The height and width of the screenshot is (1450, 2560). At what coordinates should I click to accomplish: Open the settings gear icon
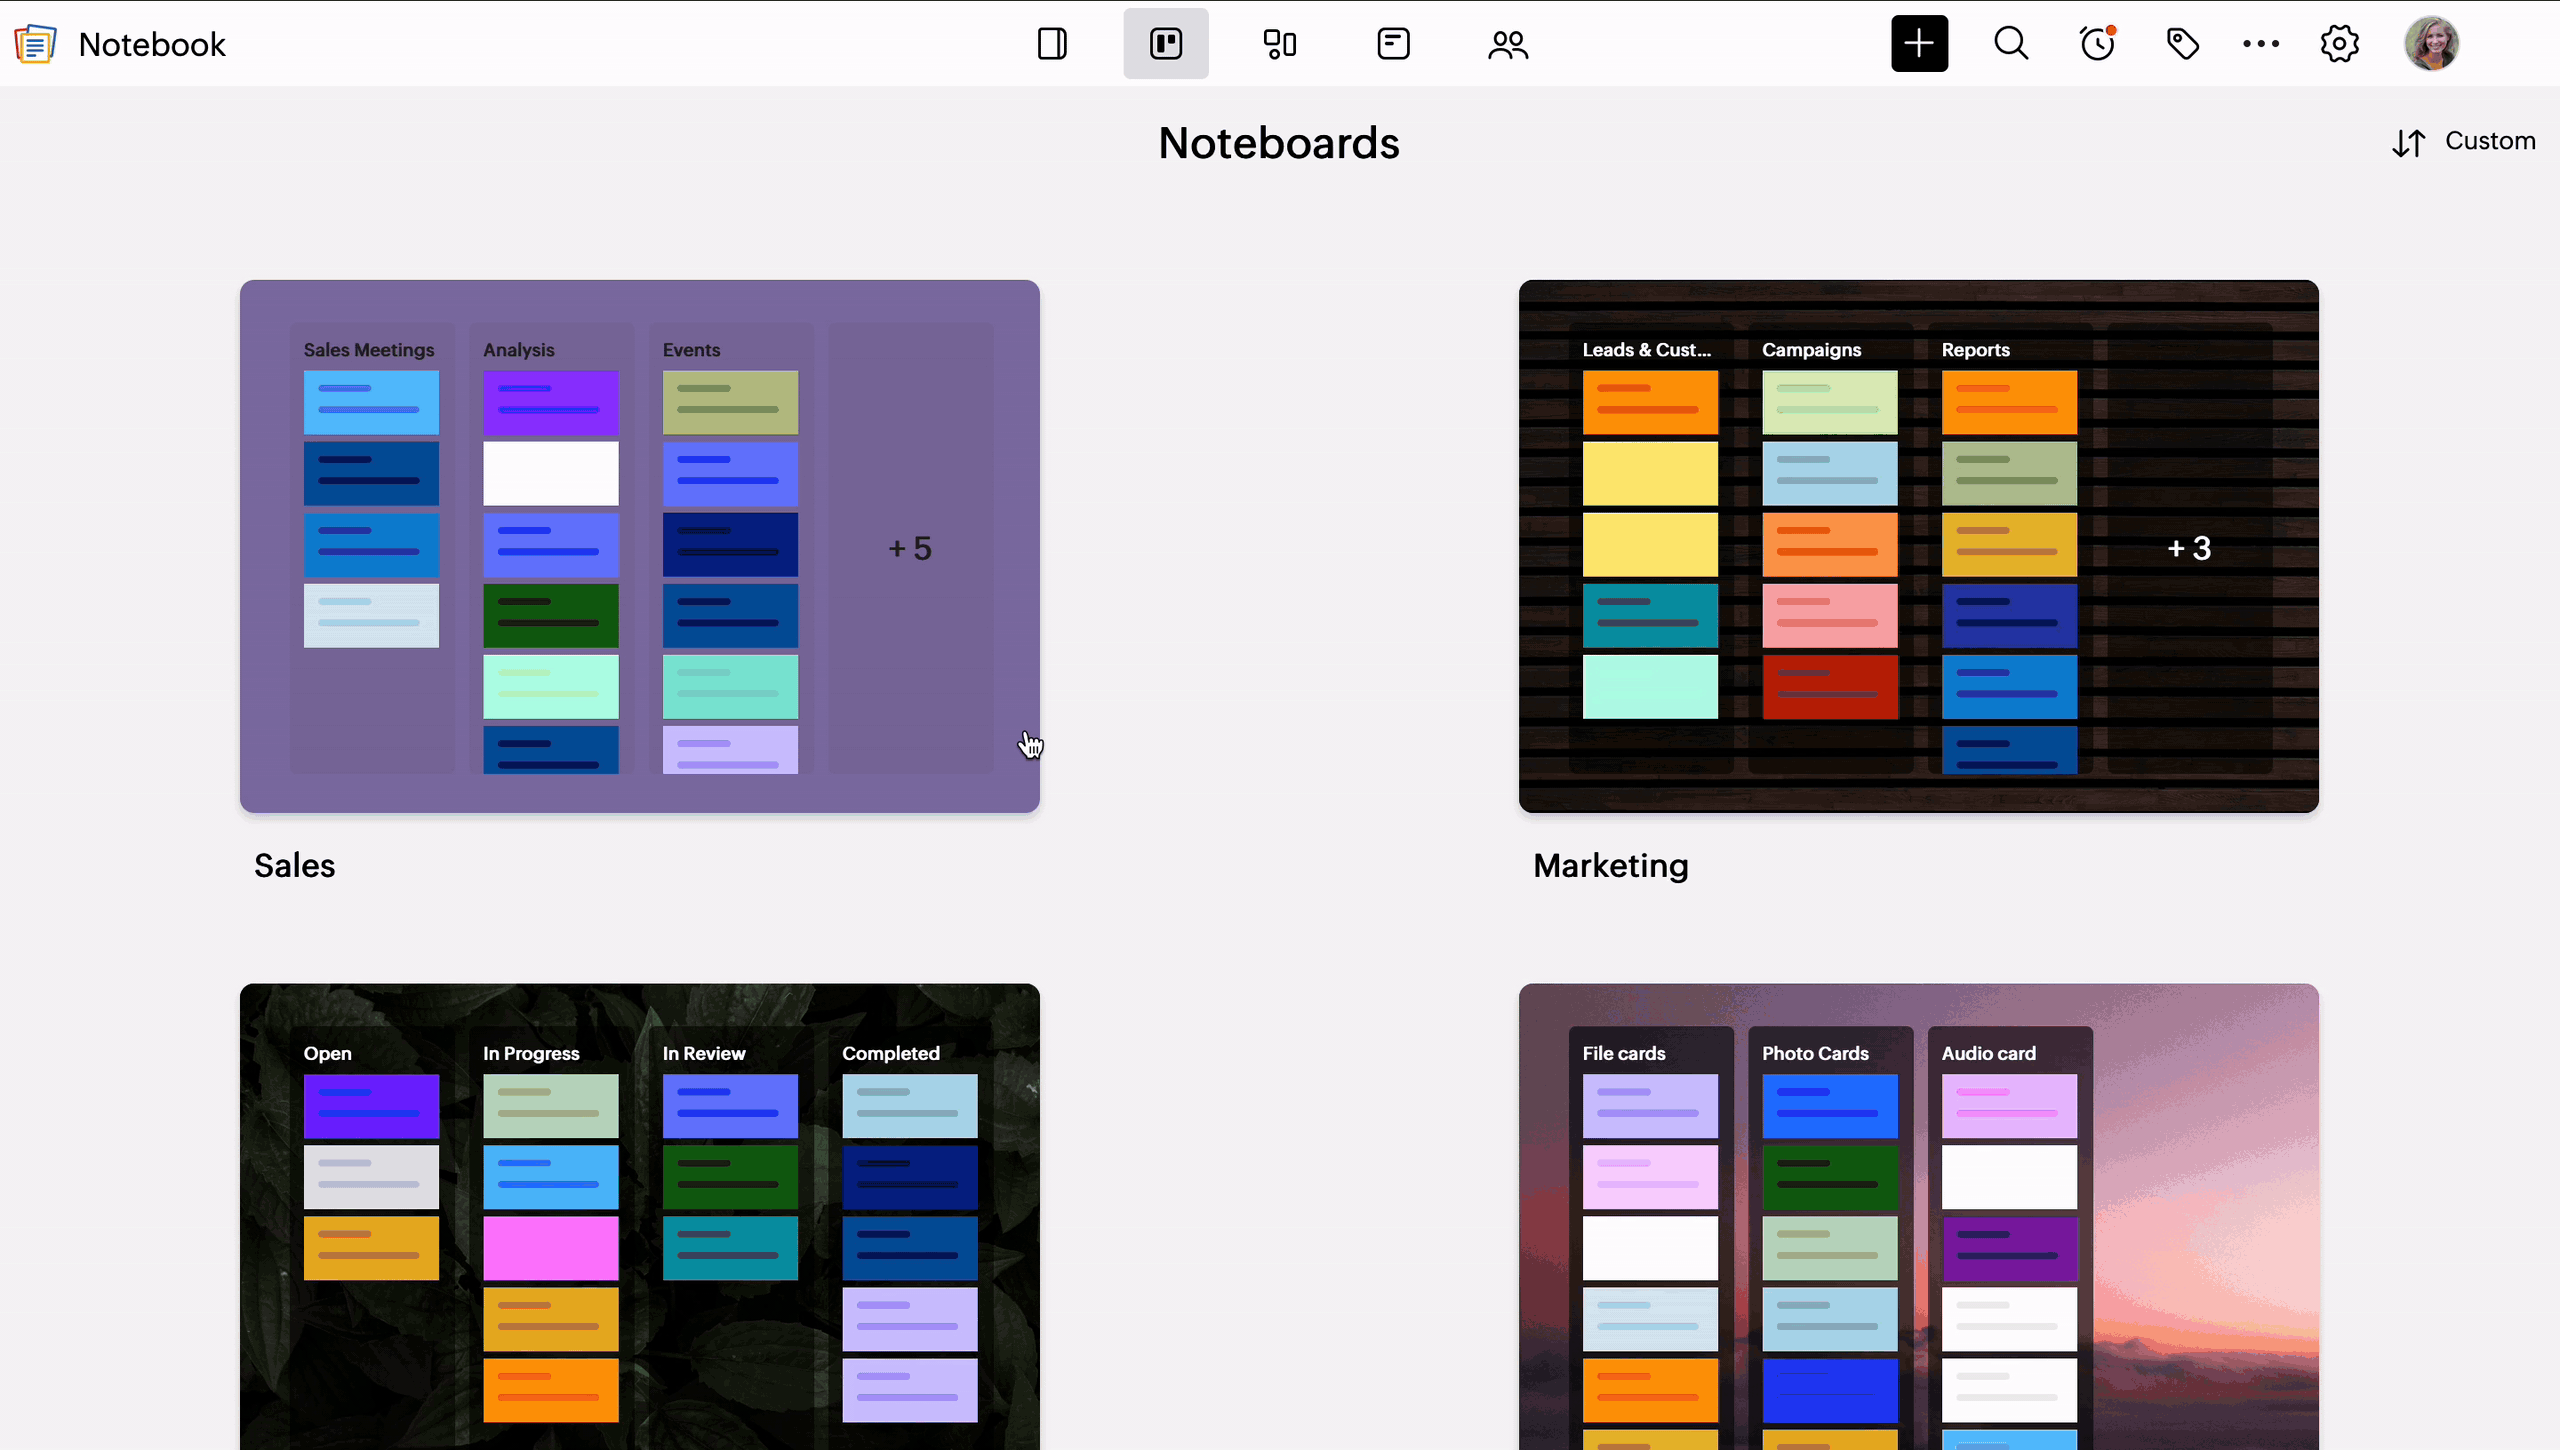tap(2339, 44)
